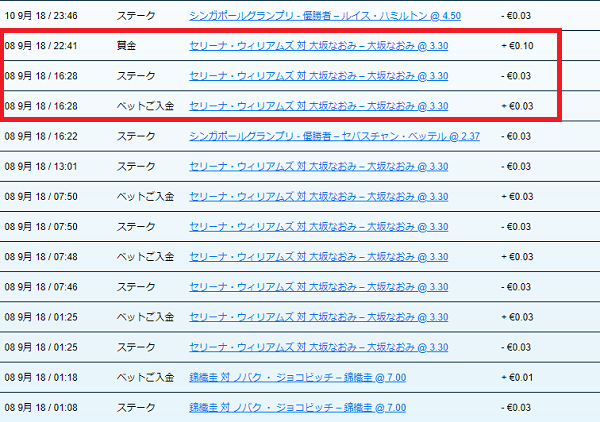Open the 錦織圭 @ 7.00 link in the 01:18 row
This screenshot has width=600, height=422.
298,377
